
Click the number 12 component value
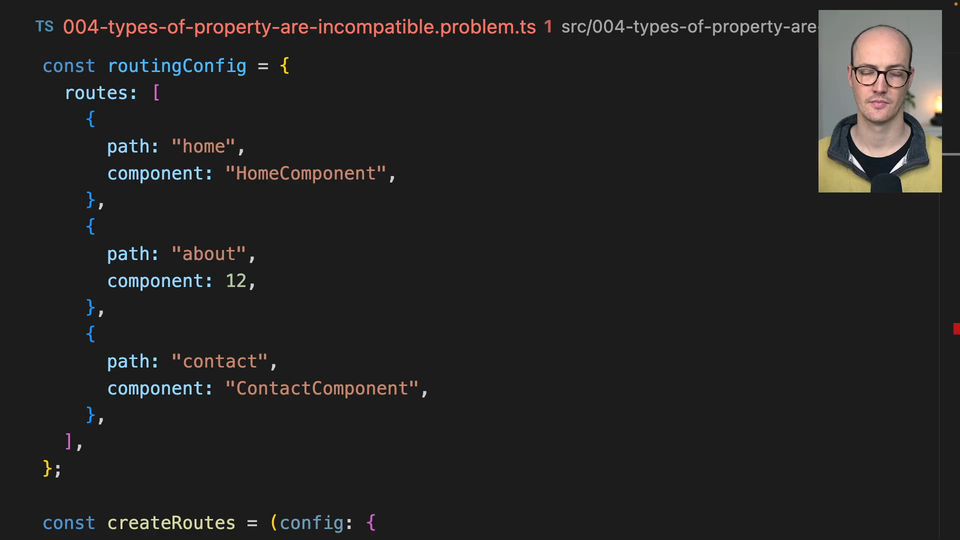pos(235,281)
